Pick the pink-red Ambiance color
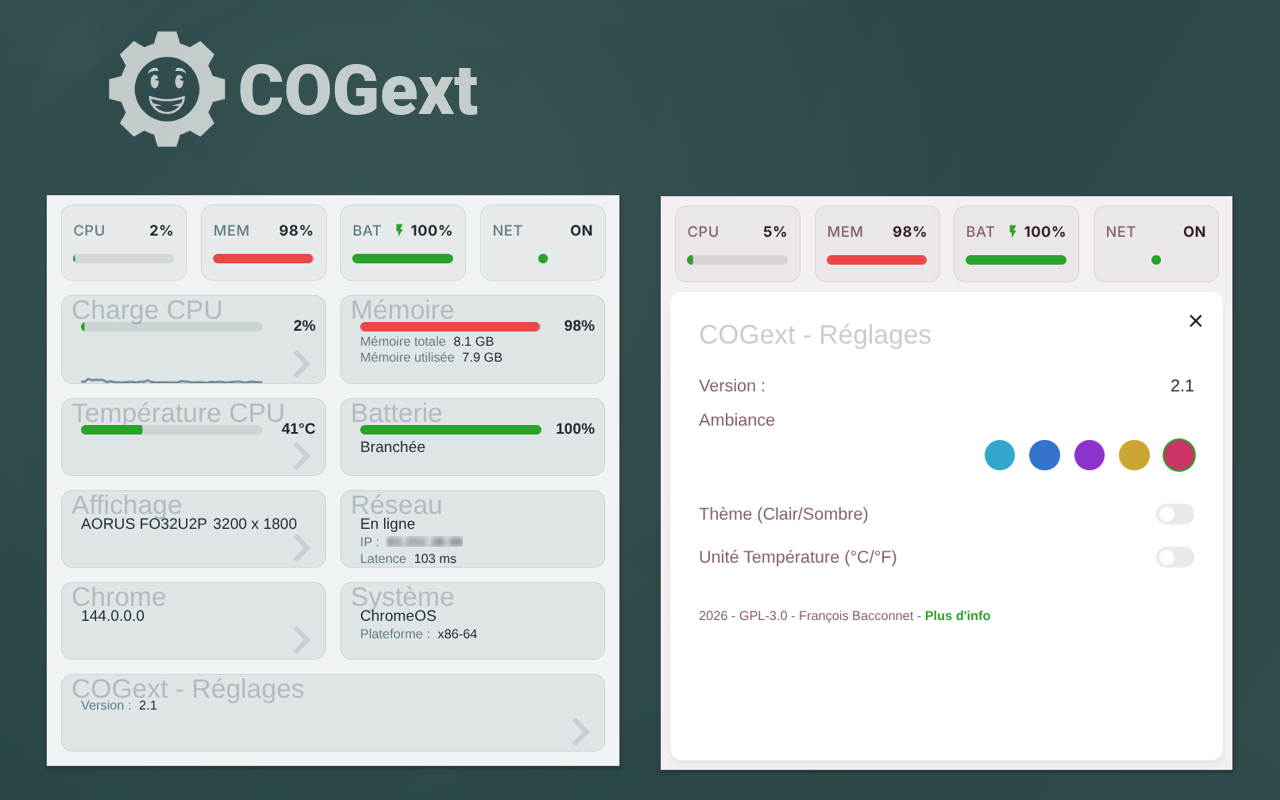 tap(1179, 455)
